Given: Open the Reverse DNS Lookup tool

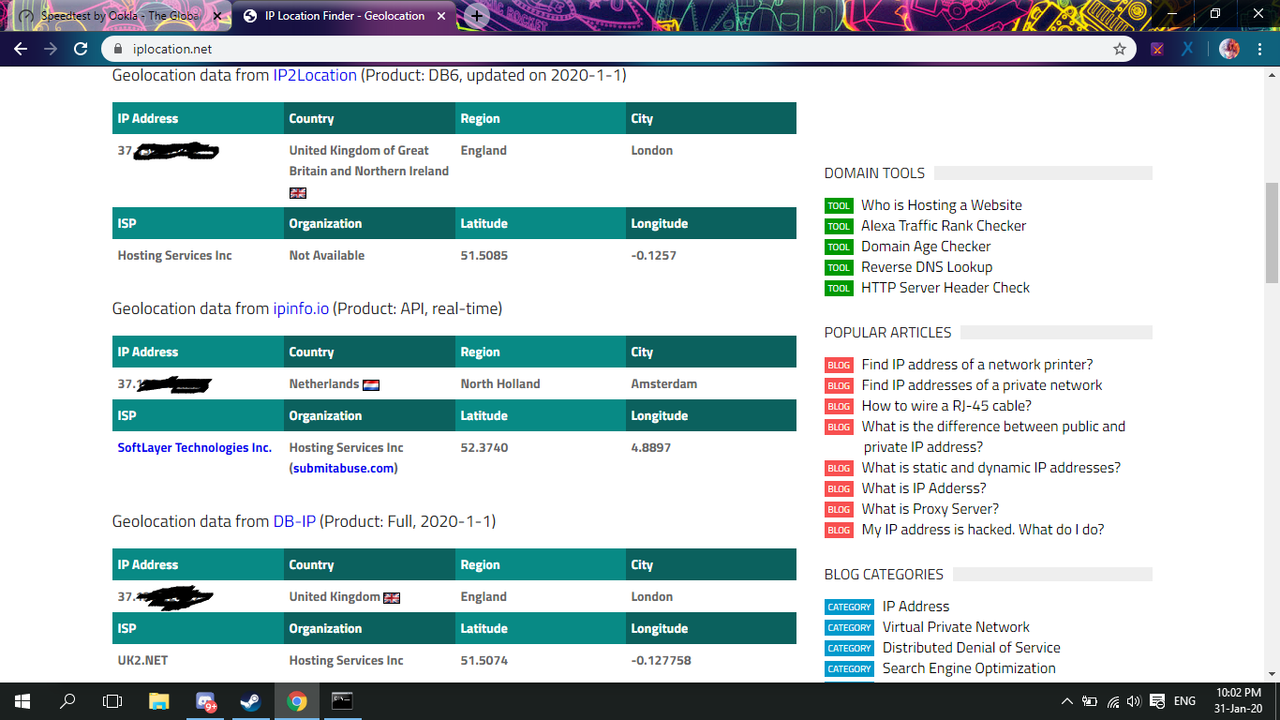Looking at the screenshot, I should pos(927,267).
